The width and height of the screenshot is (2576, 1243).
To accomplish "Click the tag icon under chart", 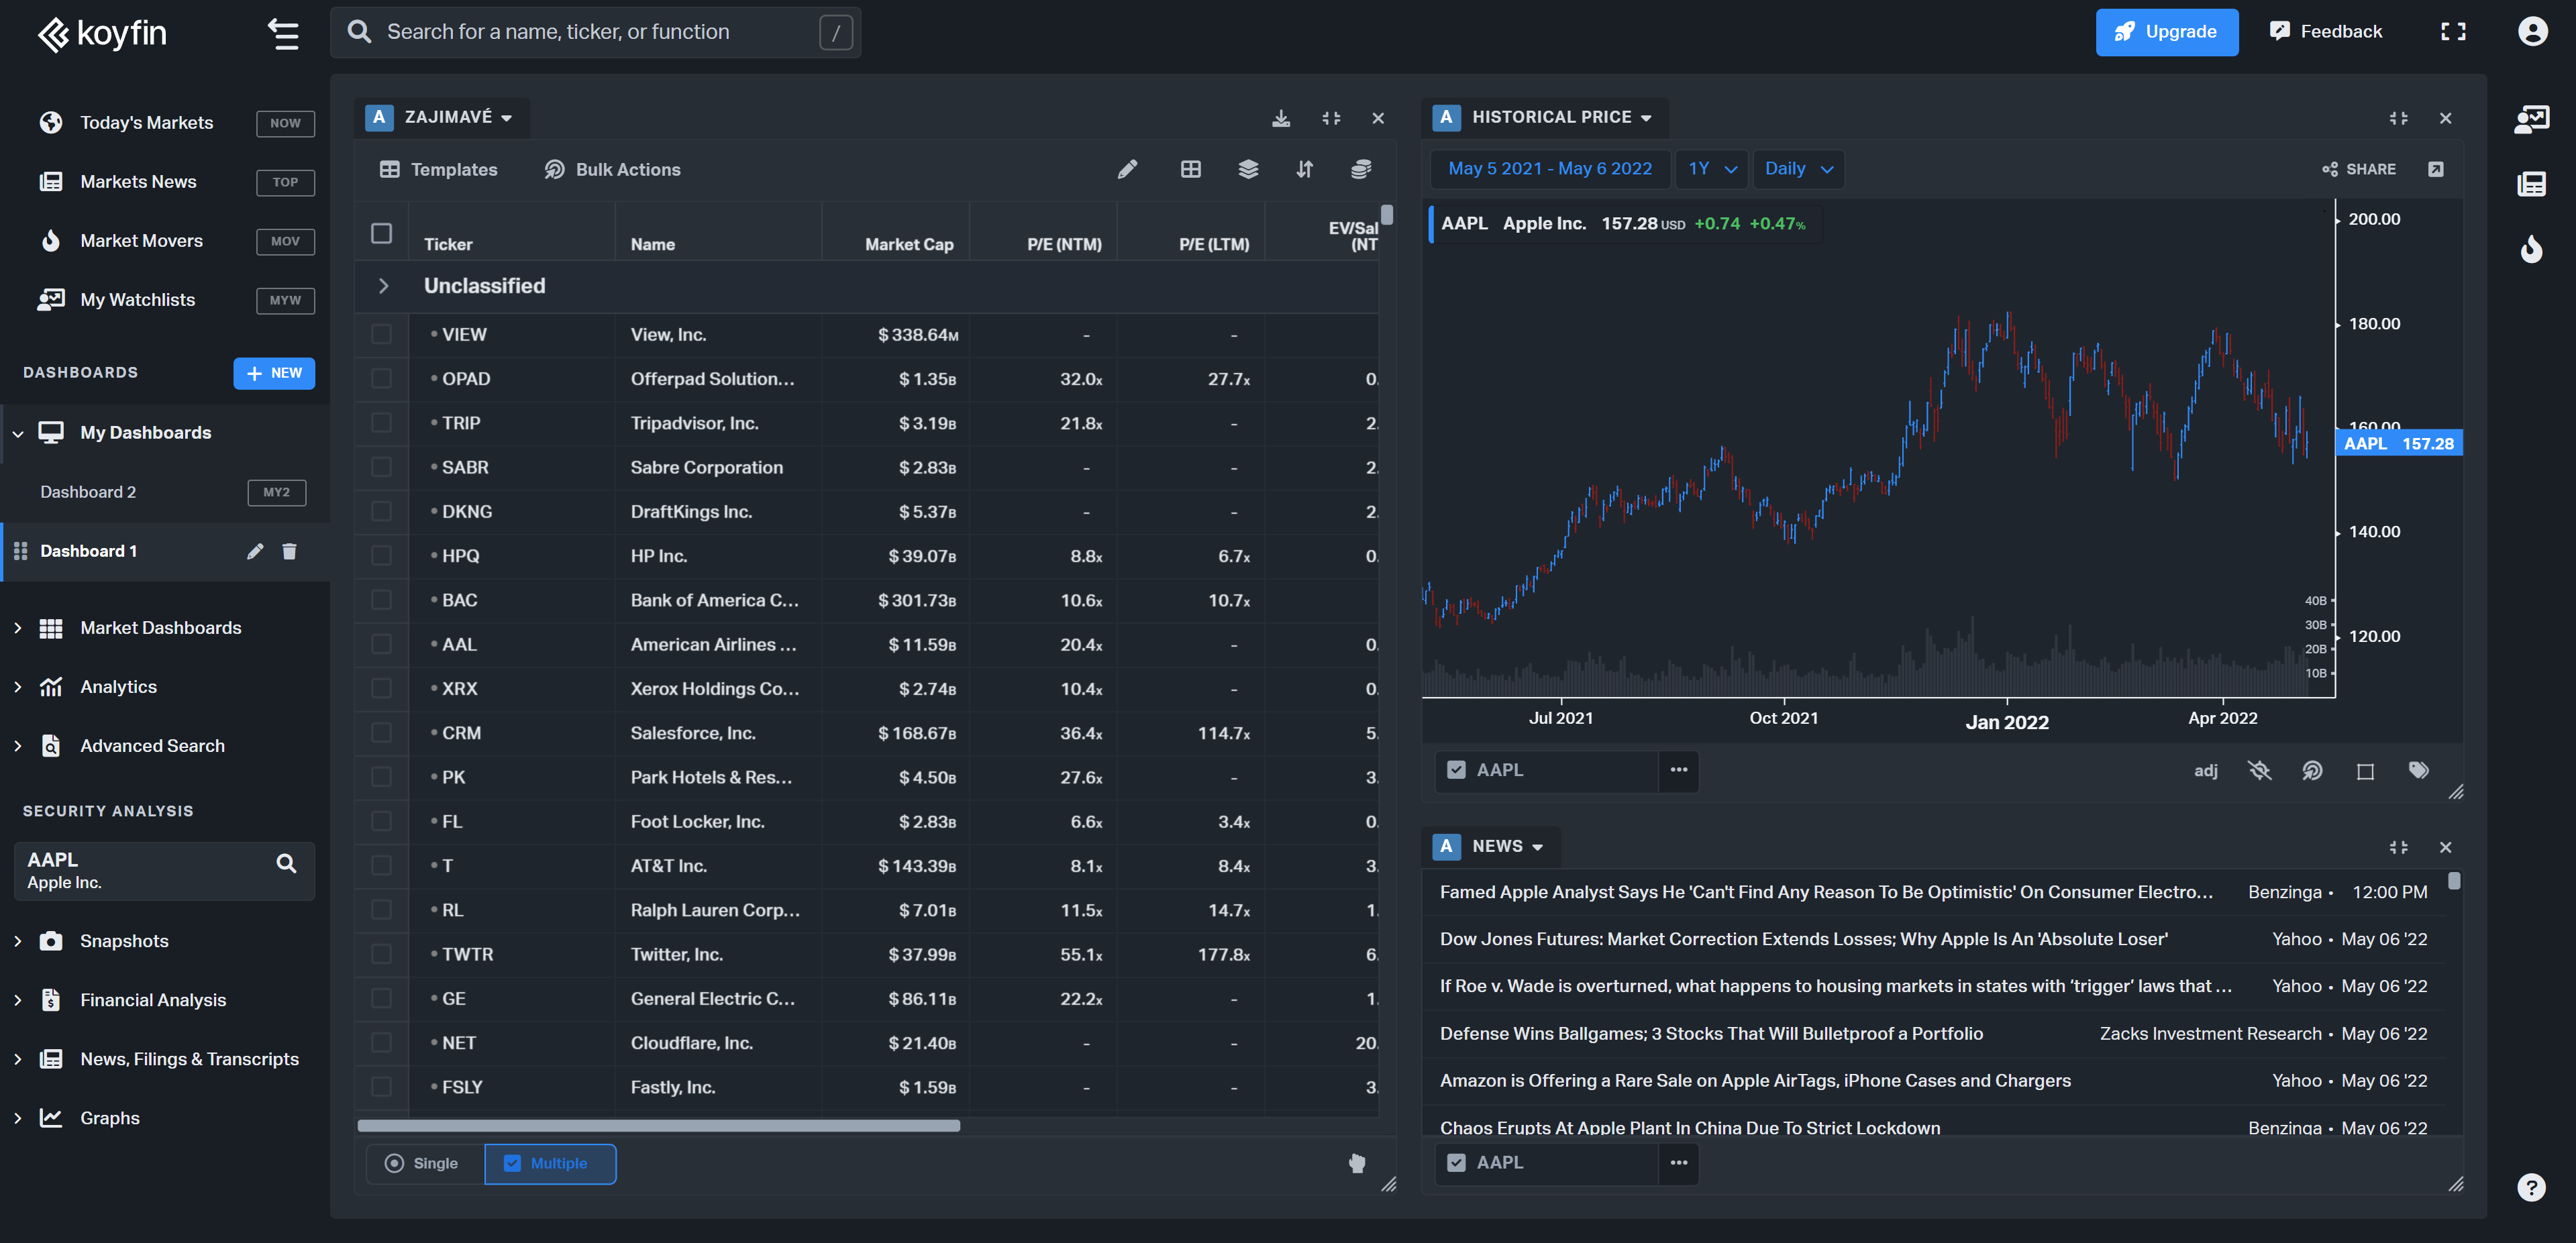I will pos(2418,770).
